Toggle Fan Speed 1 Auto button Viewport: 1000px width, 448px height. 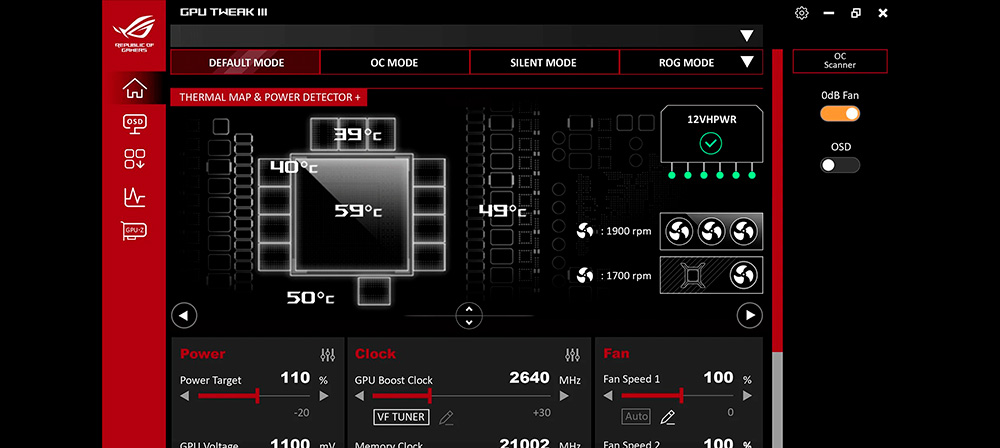tap(636, 417)
